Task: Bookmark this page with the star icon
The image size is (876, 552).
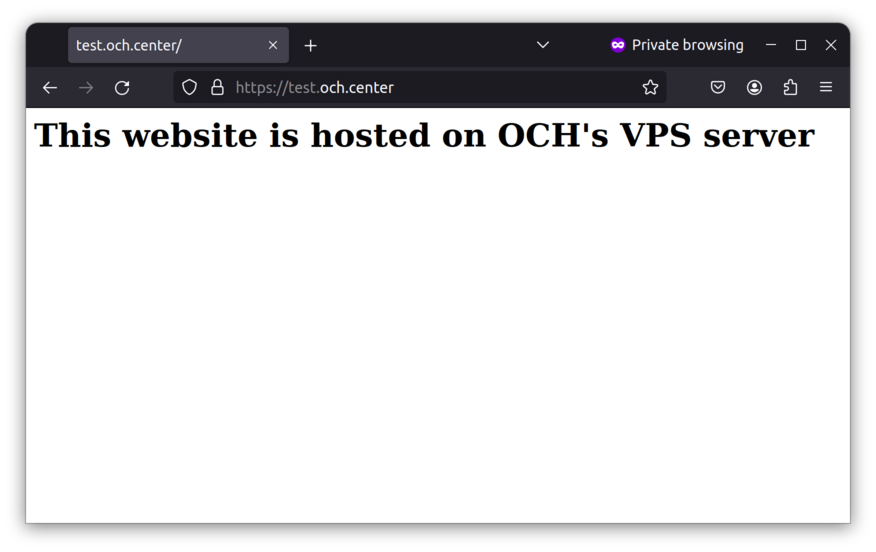Action: point(650,87)
